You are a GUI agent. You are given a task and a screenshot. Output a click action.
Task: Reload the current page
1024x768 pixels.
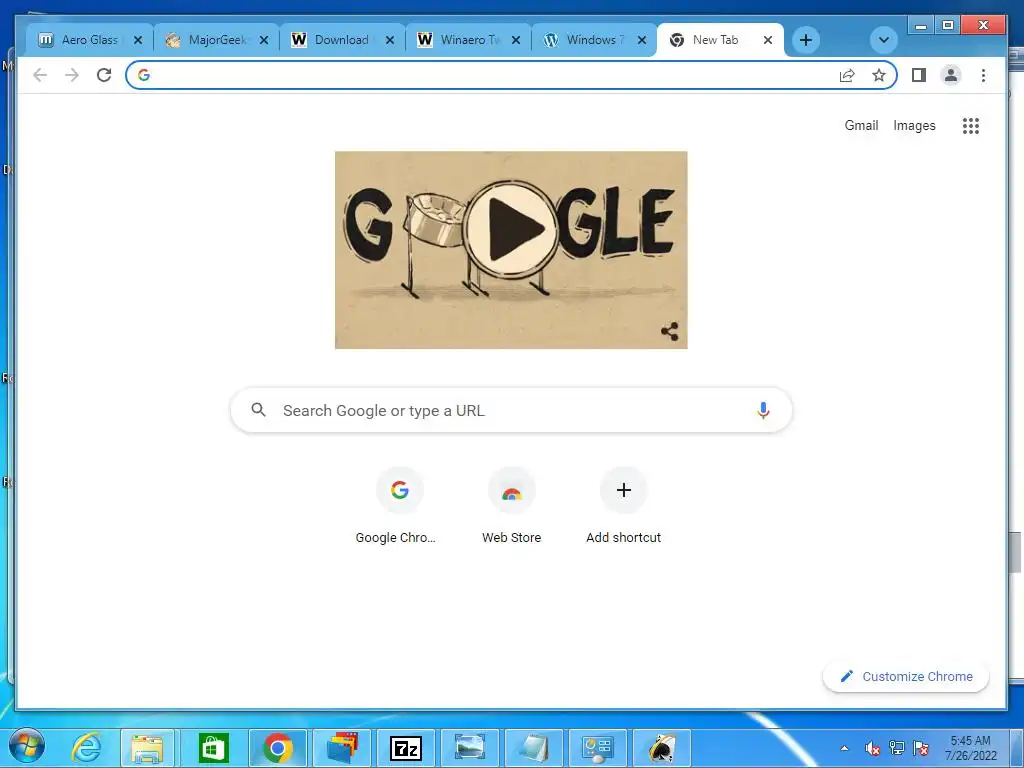click(104, 75)
